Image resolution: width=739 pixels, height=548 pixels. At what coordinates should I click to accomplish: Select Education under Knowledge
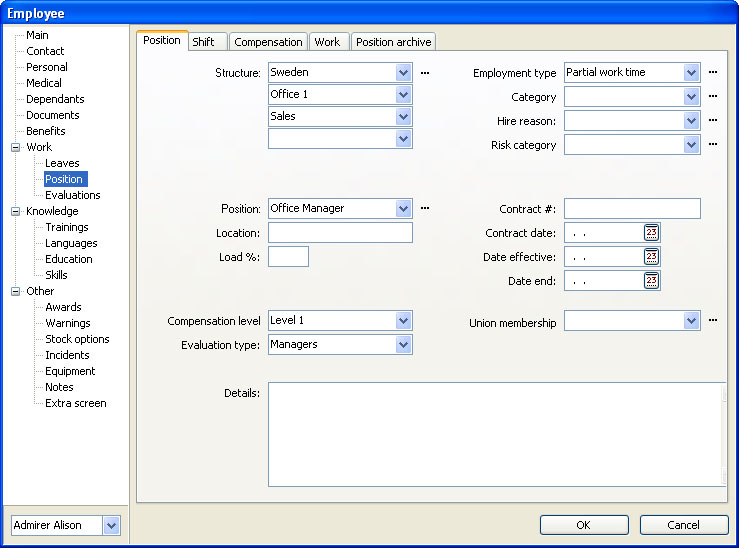pos(69,260)
